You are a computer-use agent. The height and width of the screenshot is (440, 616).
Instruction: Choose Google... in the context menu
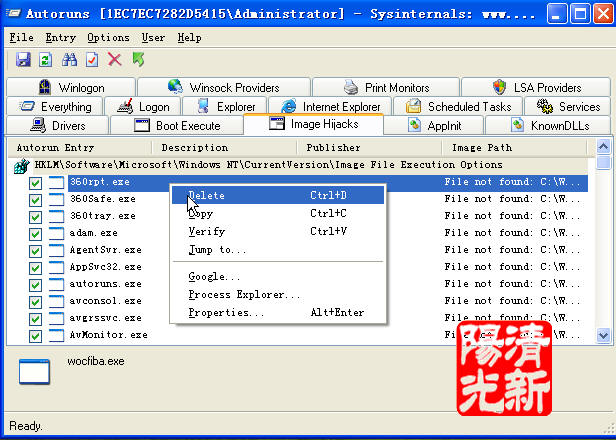pyautogui.click(x=278, y=277)
